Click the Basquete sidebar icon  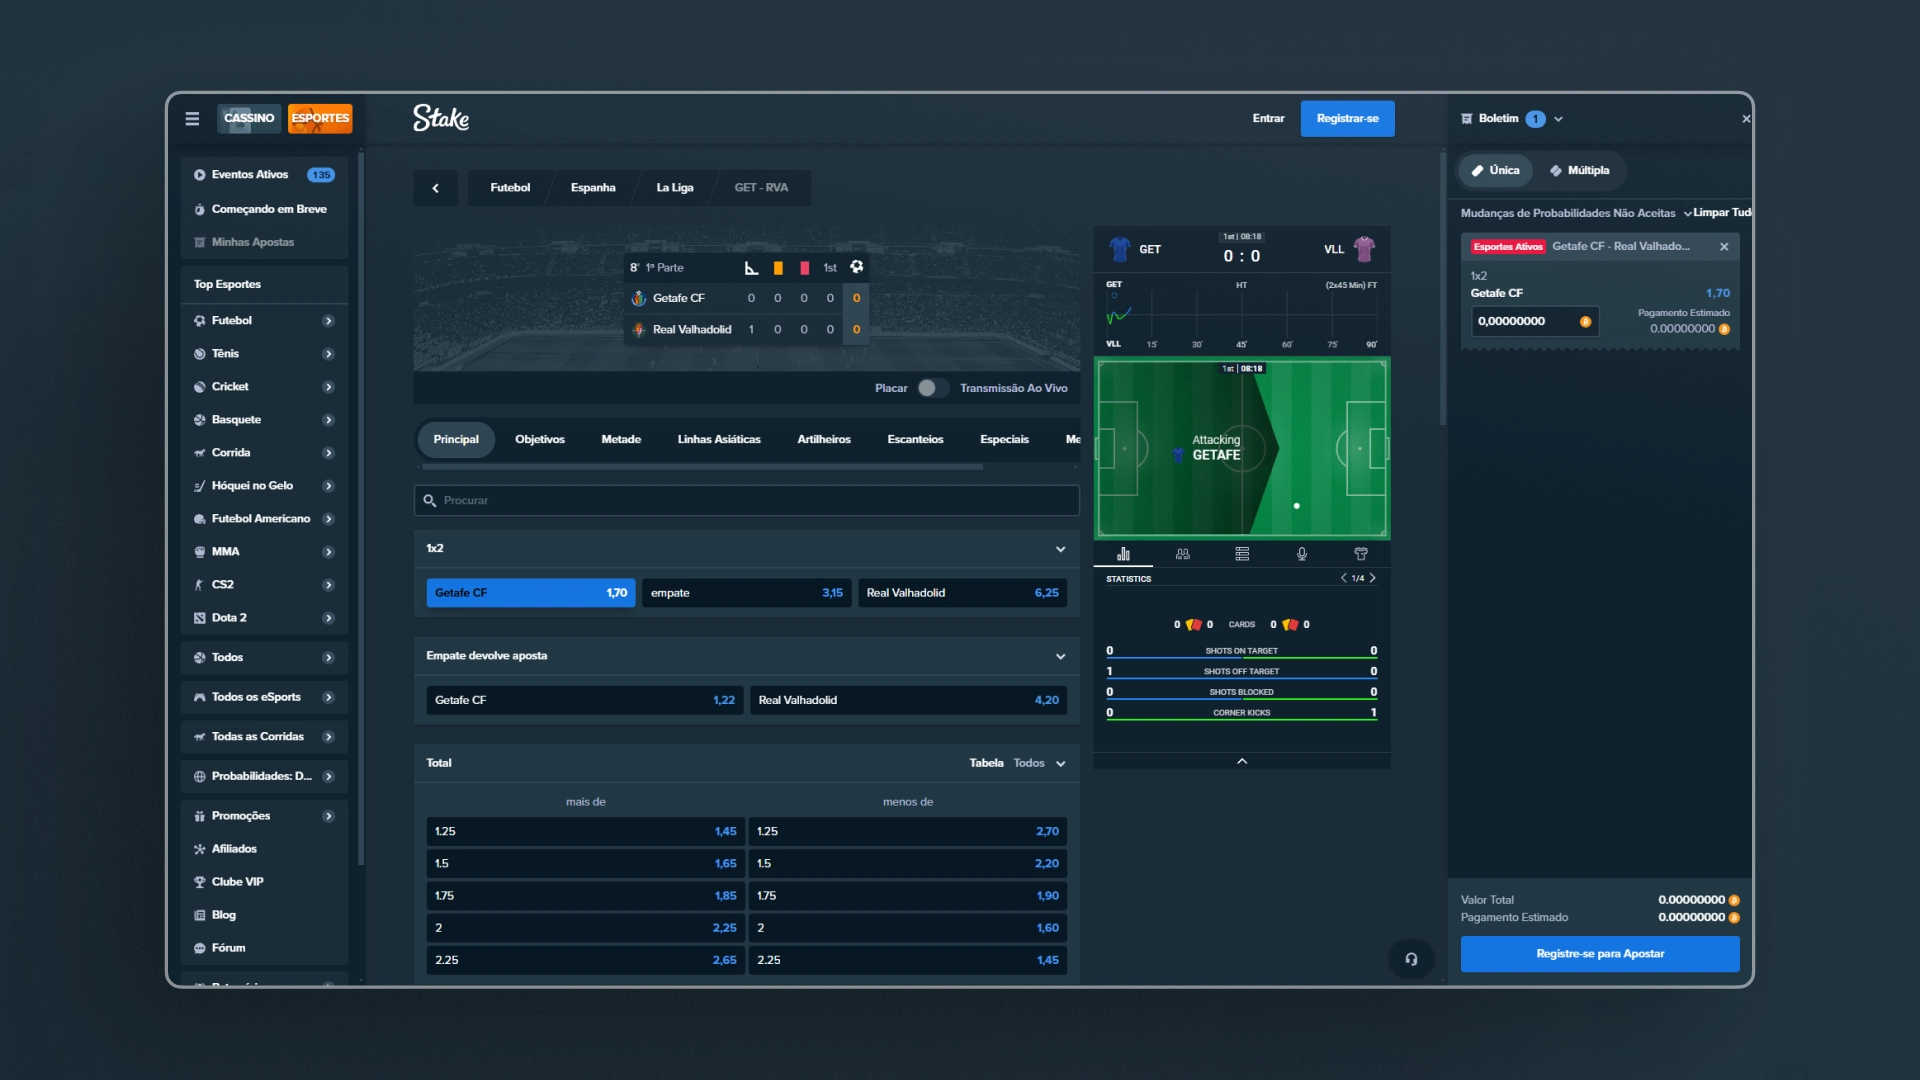(199, 420)
